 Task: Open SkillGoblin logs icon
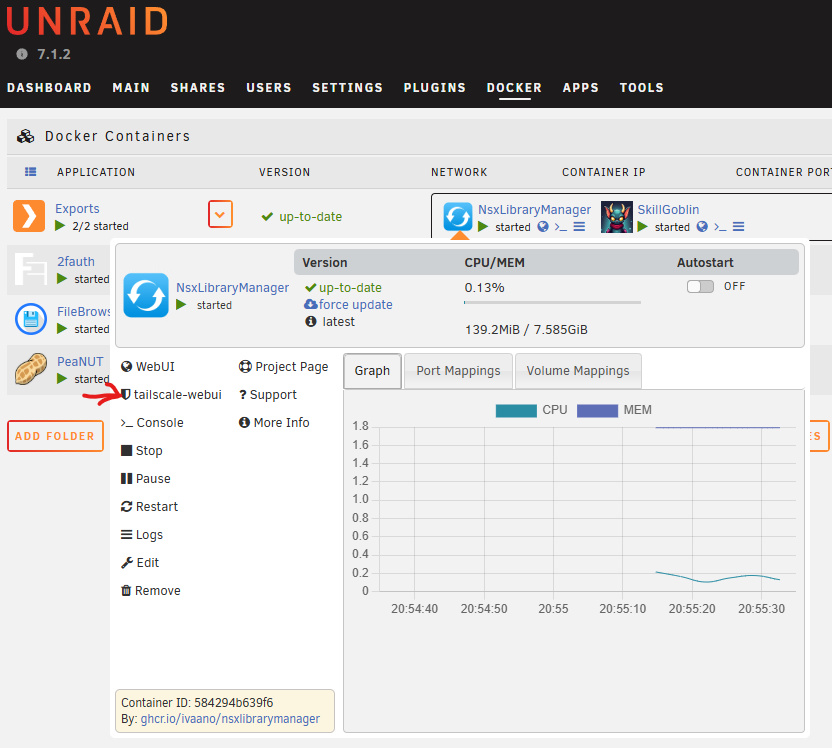click(x=739, y=227)
